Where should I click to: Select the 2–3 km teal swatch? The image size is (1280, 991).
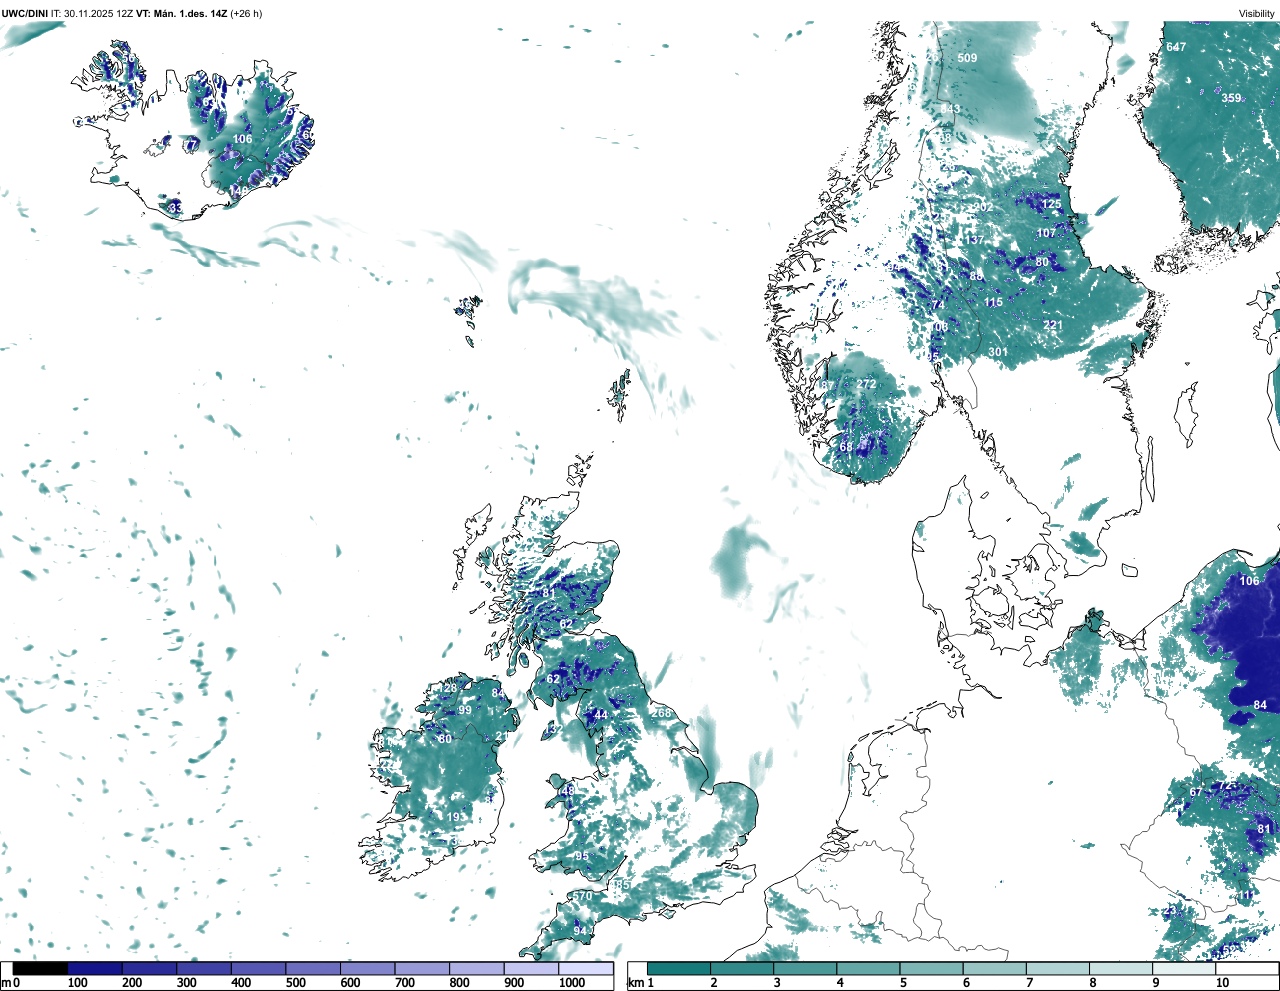coord(742,968)
